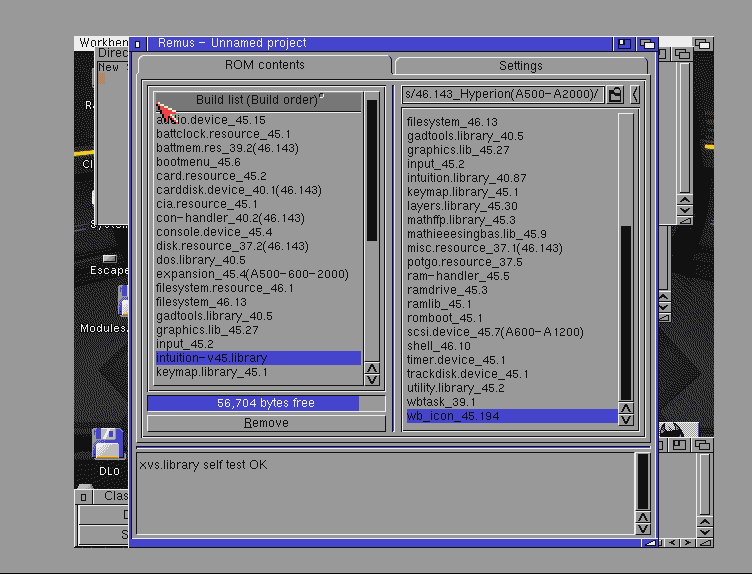Select scsi.device_45.7(A600-A1200) in file list
752x574 pixels.
pos(494,332)
